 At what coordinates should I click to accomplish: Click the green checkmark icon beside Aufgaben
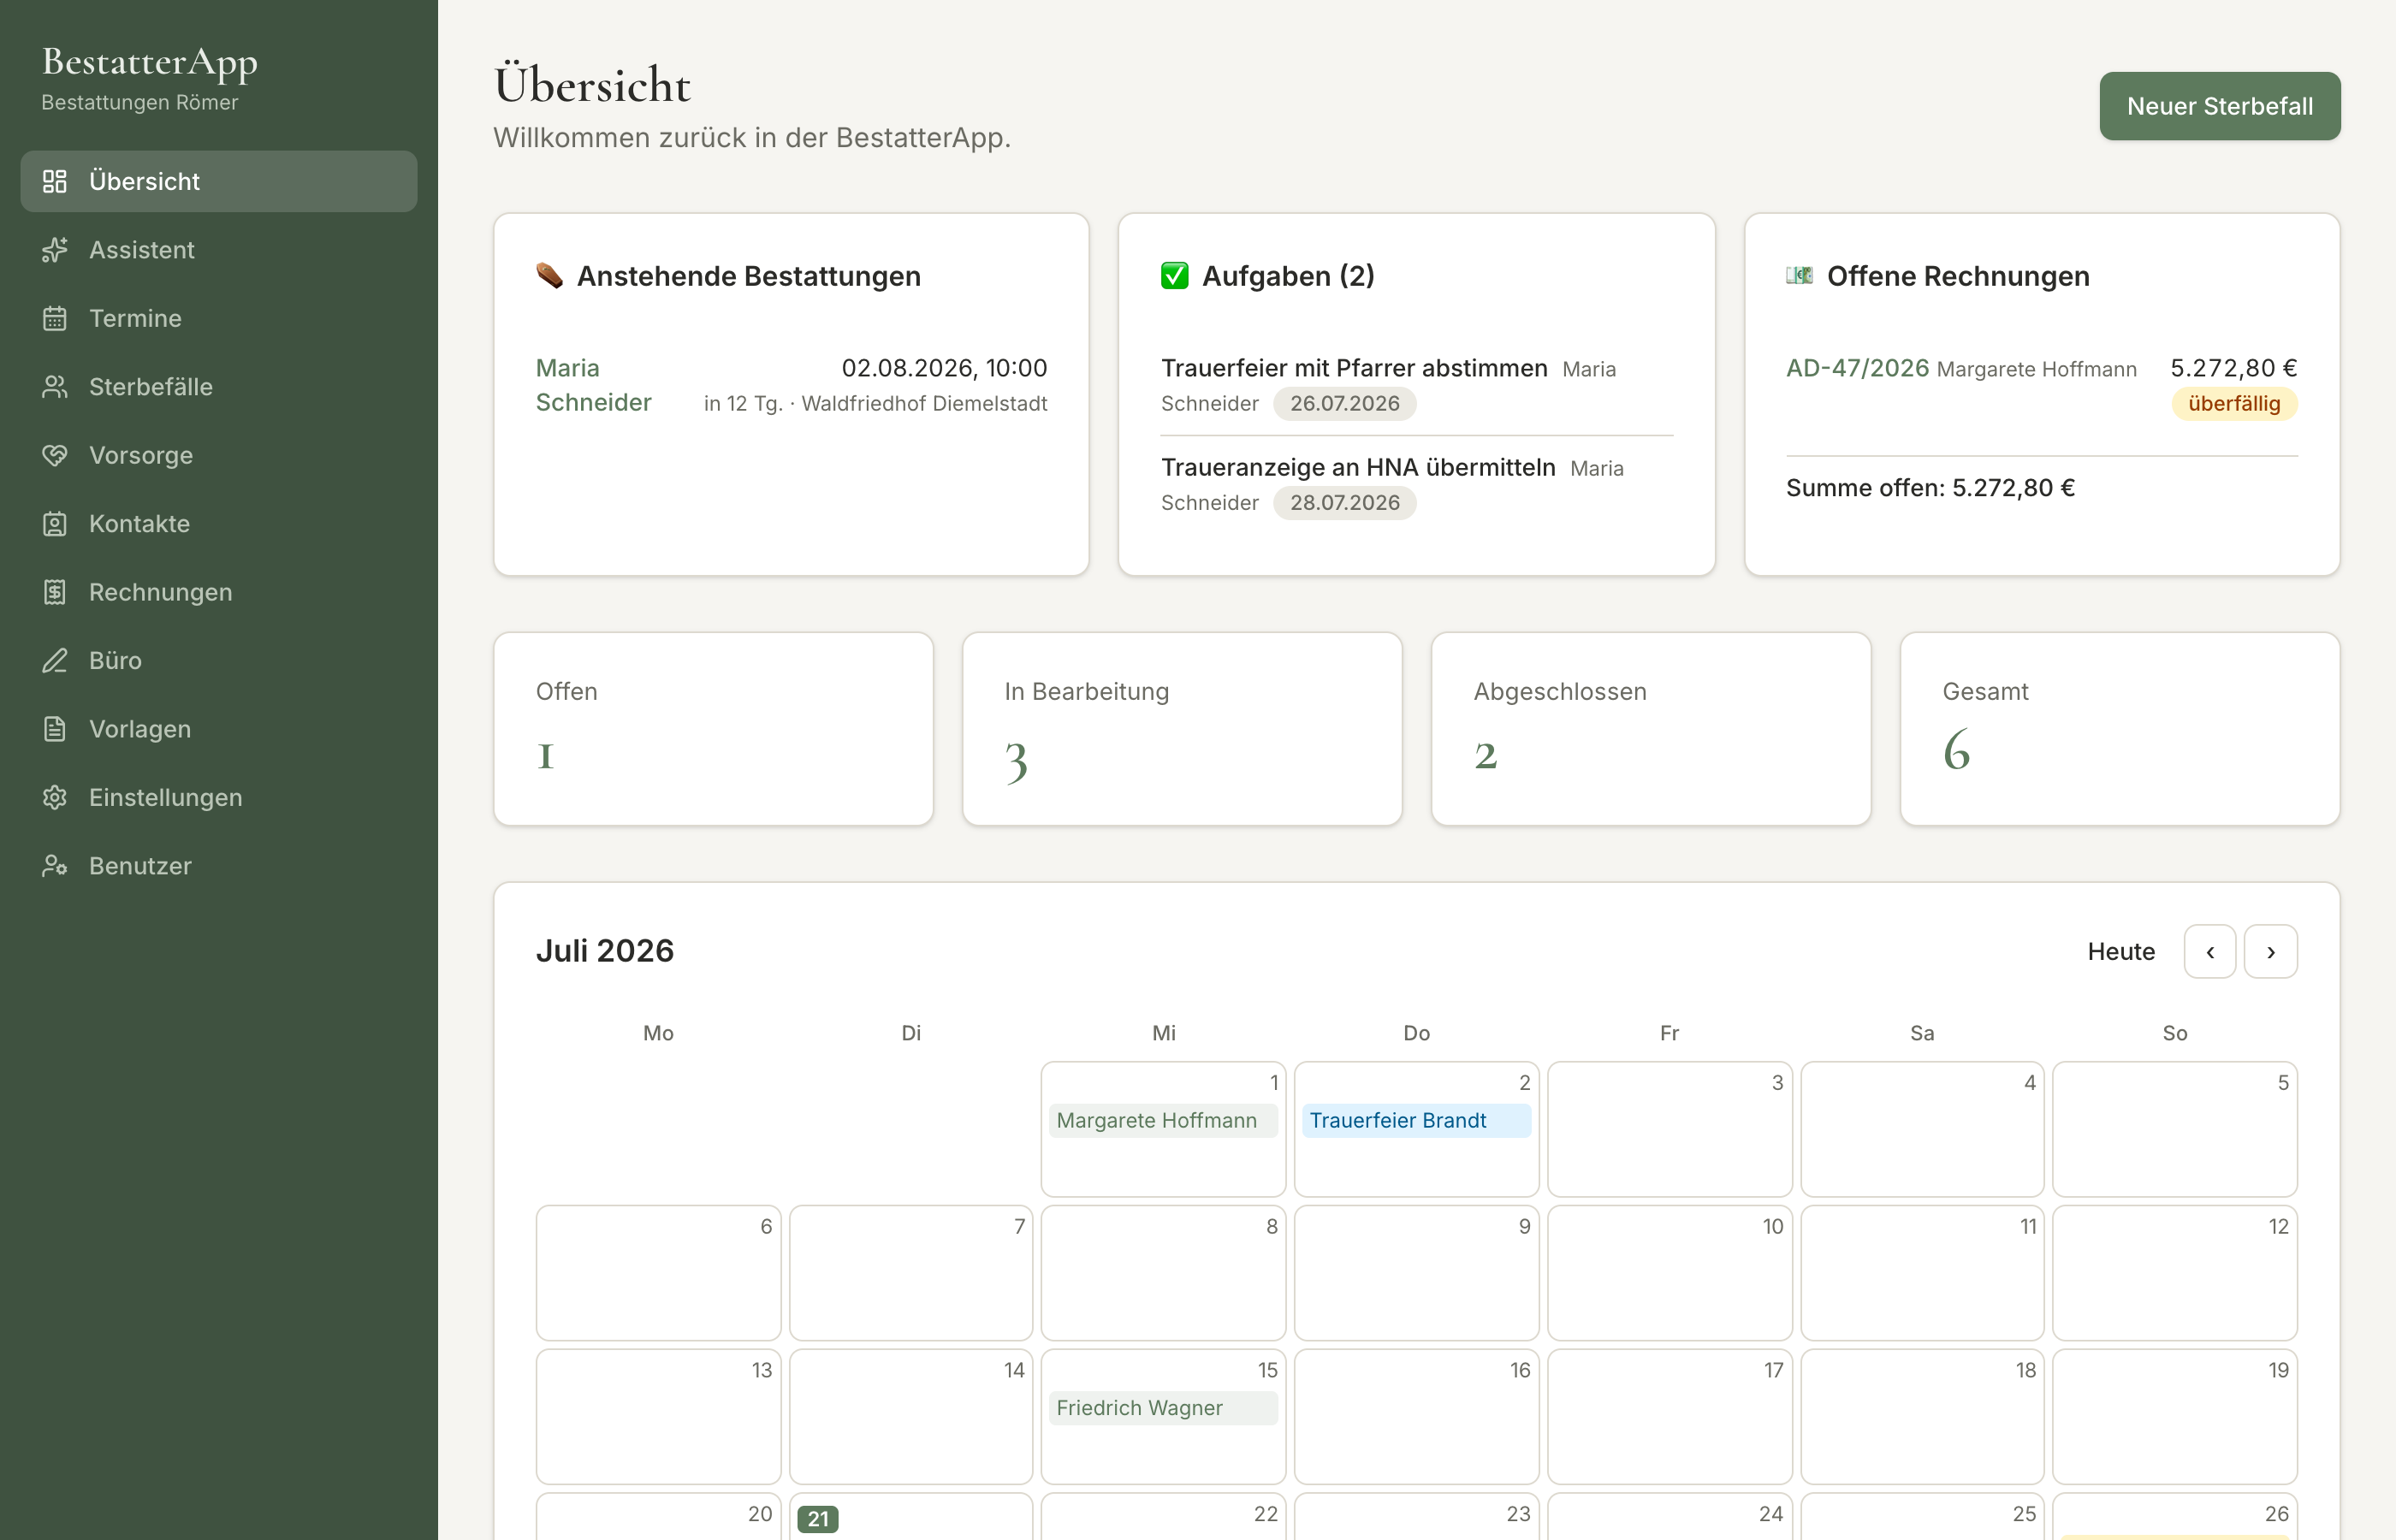pyautogui.click(x=1174, y=276)
